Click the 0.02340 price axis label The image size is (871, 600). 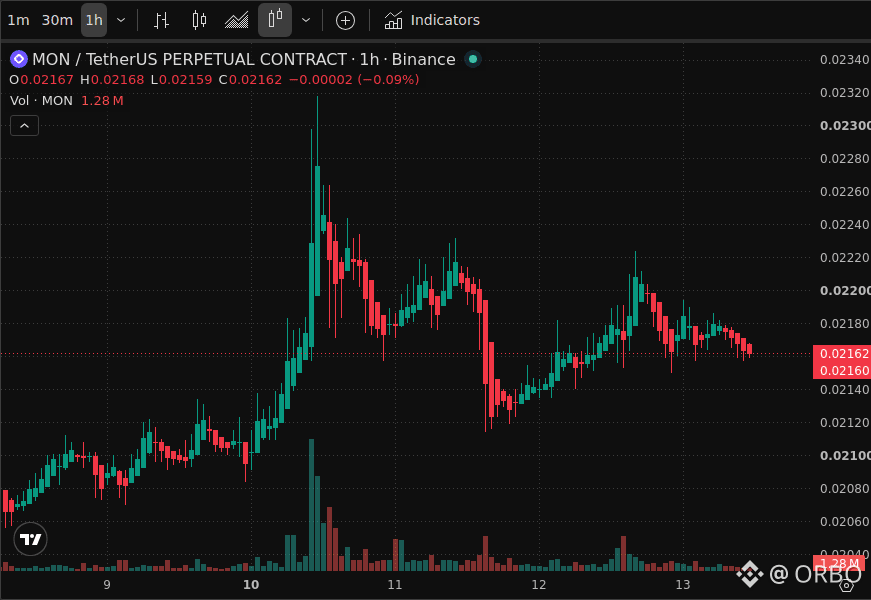[x=845, y=59]
